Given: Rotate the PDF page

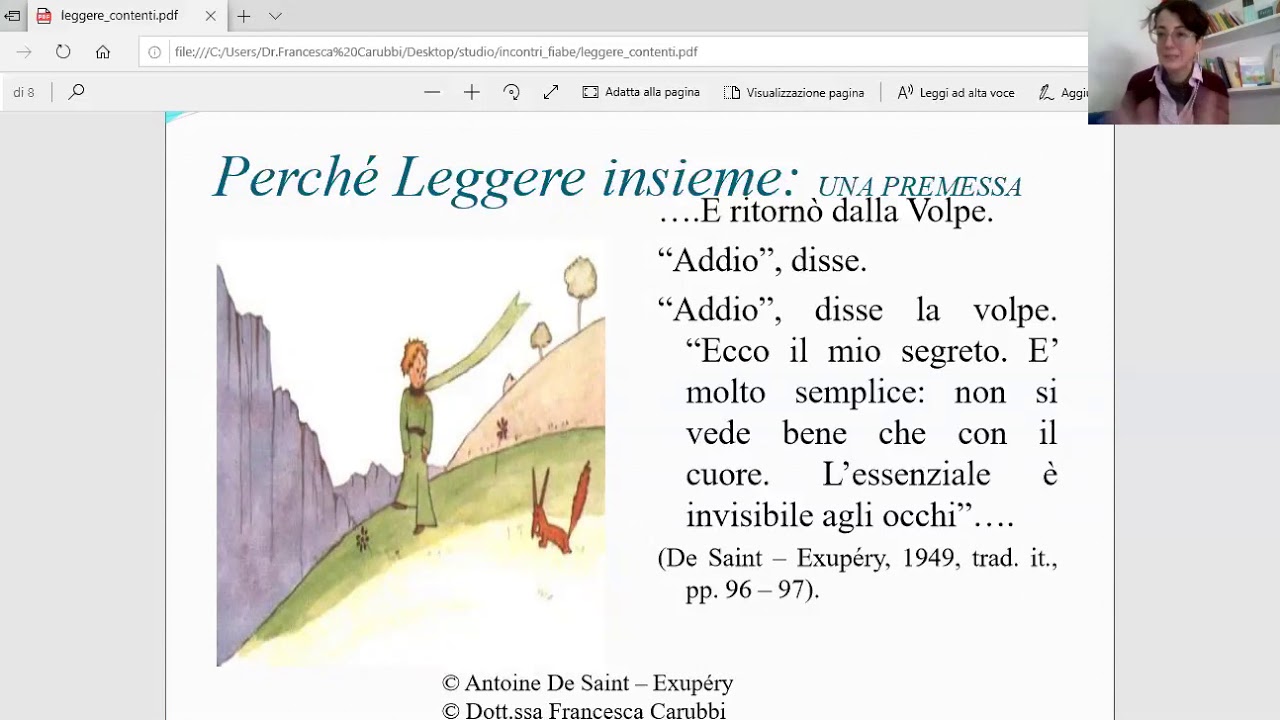Looking at the screenshot, I should pyautogui.click(x=511, y=92).
